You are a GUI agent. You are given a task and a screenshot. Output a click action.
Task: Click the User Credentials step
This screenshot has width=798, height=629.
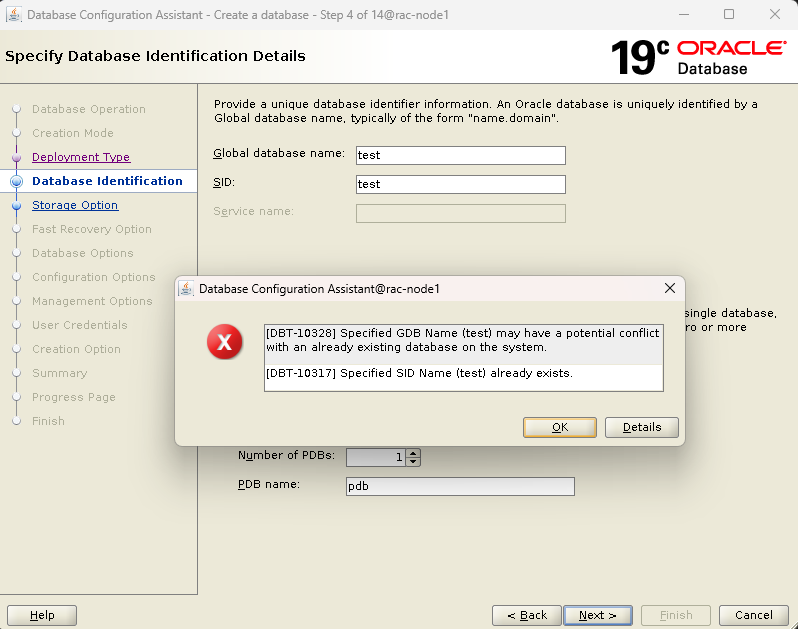[79, 325]
